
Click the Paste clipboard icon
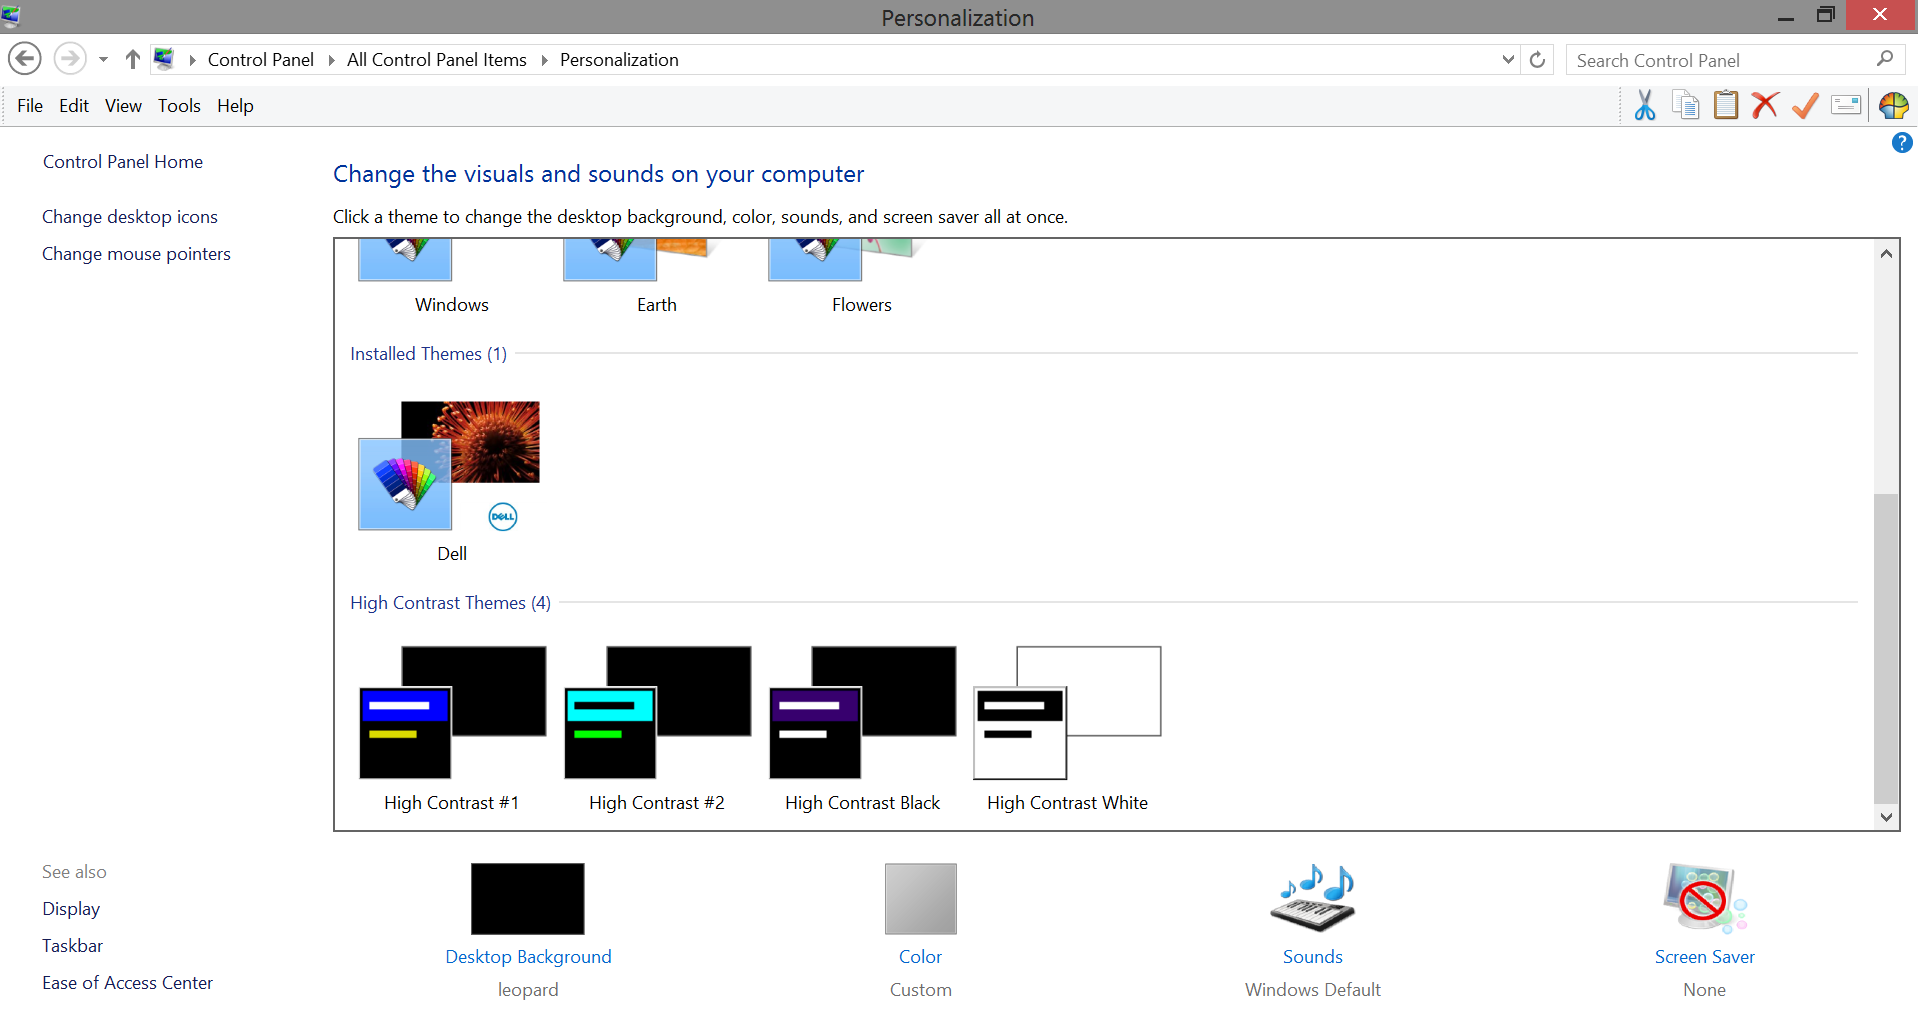[x=1725, y=105]
